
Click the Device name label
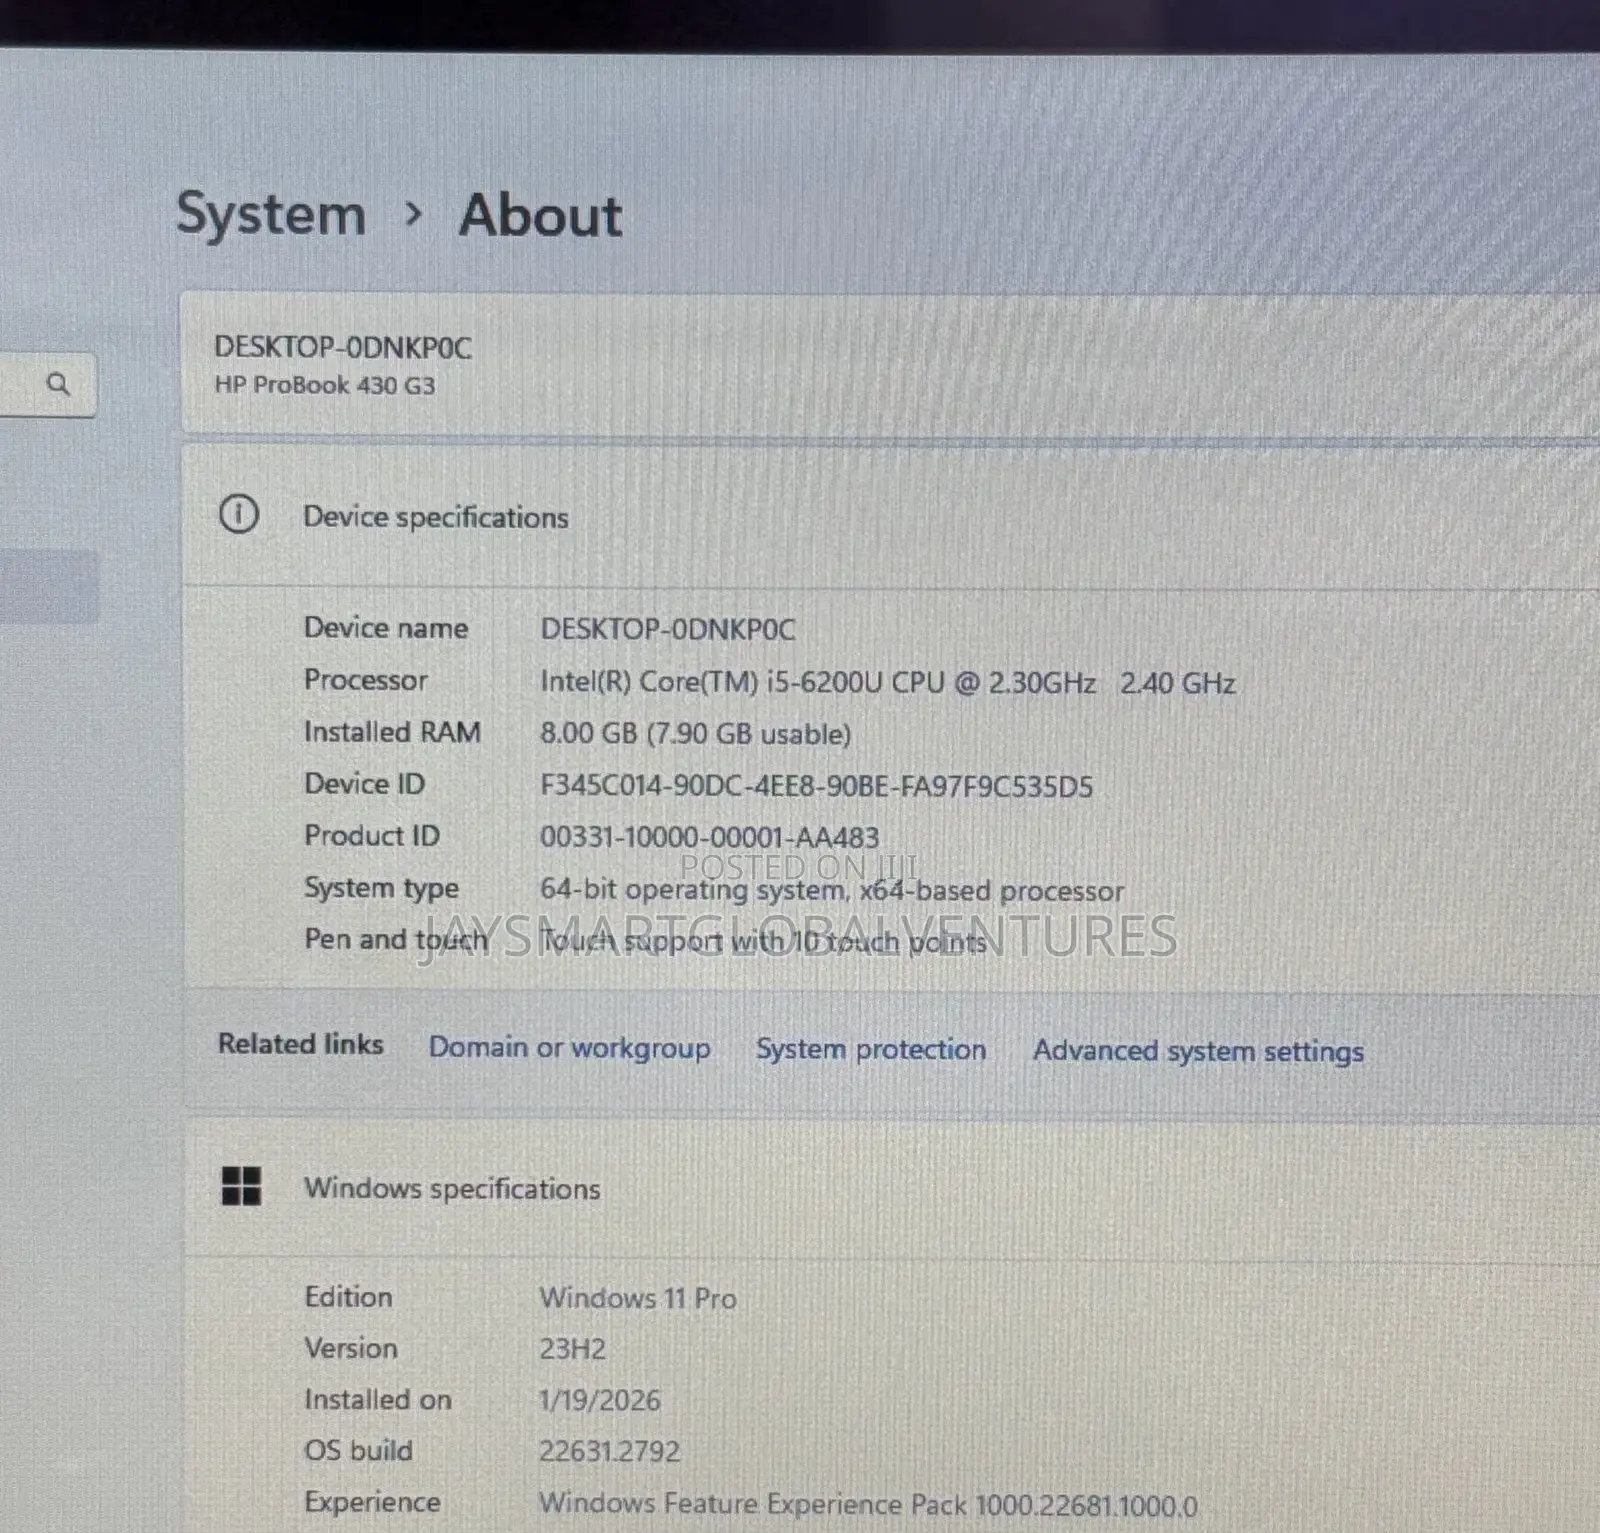pyautogui.click(x=386, y=628)
